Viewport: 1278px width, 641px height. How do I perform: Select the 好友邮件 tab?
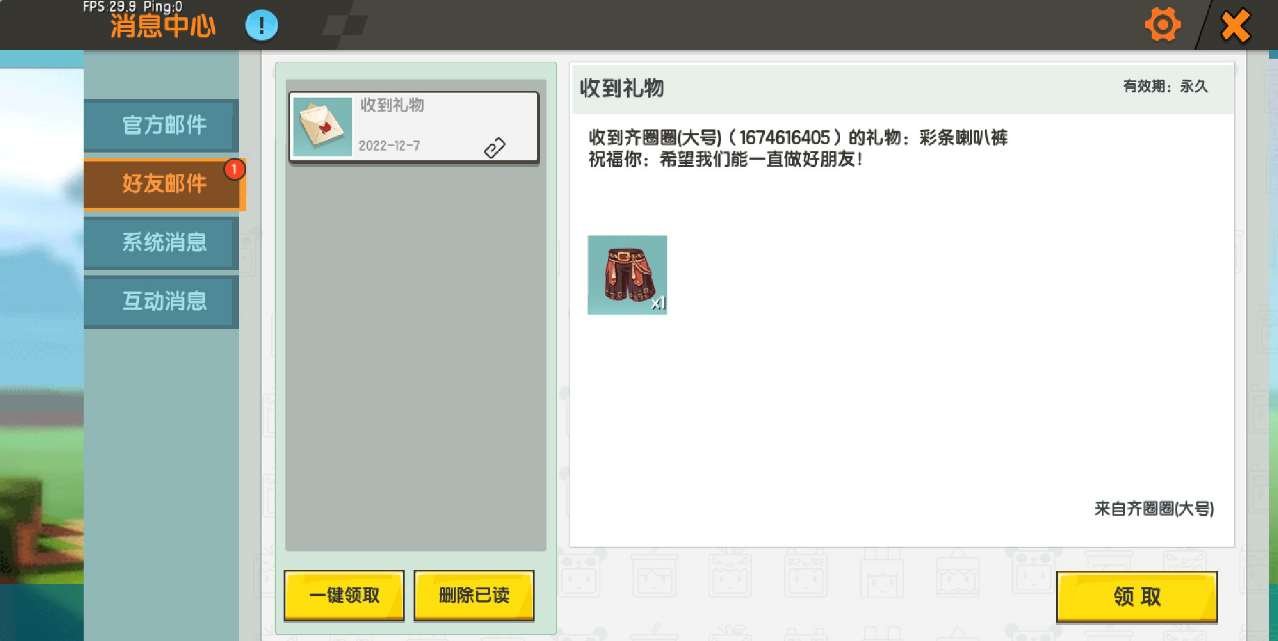click(x=163, y=184)
